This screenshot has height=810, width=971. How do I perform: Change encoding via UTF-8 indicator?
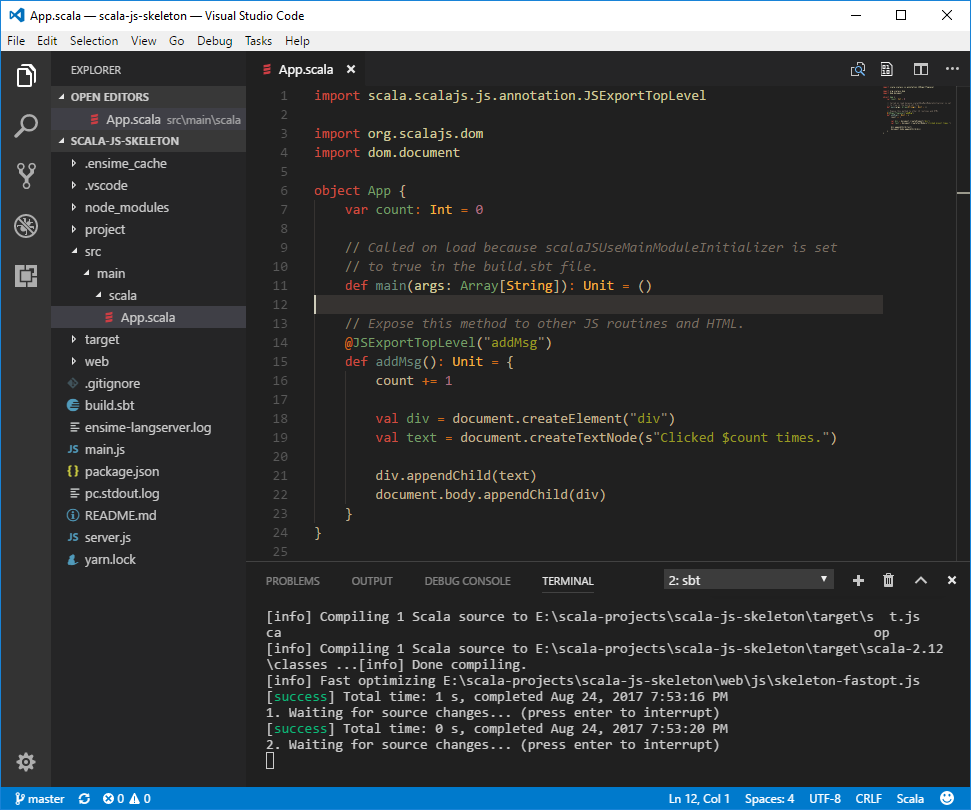click(x=825, y=799)
